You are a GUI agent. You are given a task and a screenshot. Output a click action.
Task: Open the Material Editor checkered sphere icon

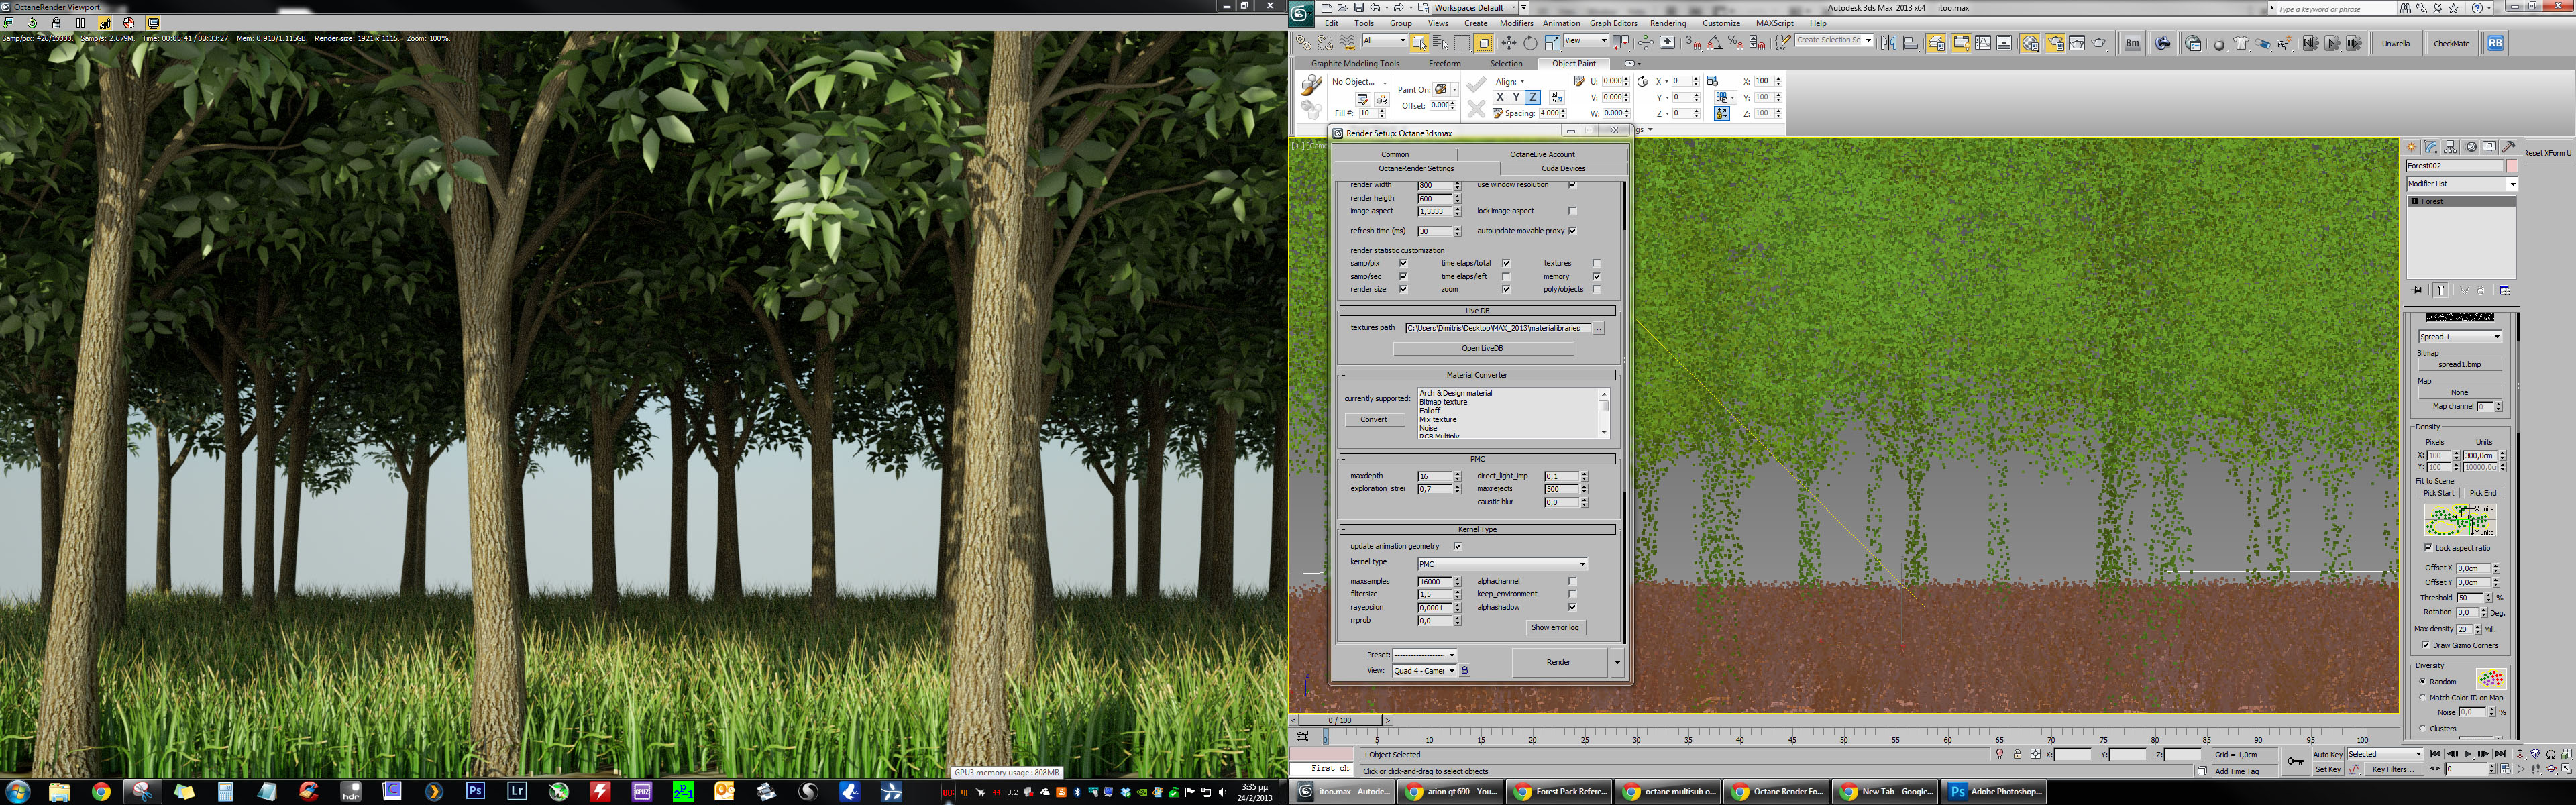[x=2031, y=43]
